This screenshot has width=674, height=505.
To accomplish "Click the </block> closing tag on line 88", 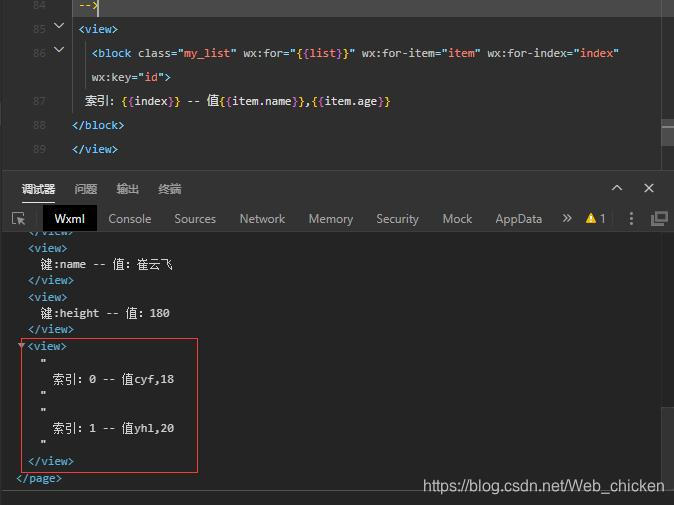I will point(98,125).
